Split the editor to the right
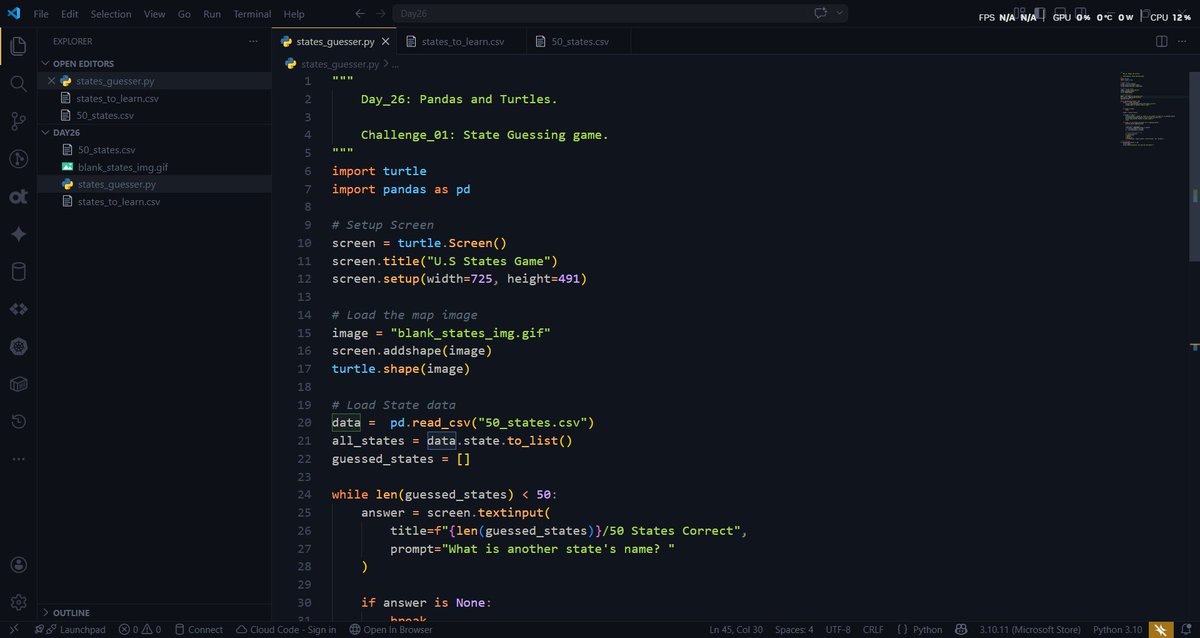 [x=1161, y=41]
